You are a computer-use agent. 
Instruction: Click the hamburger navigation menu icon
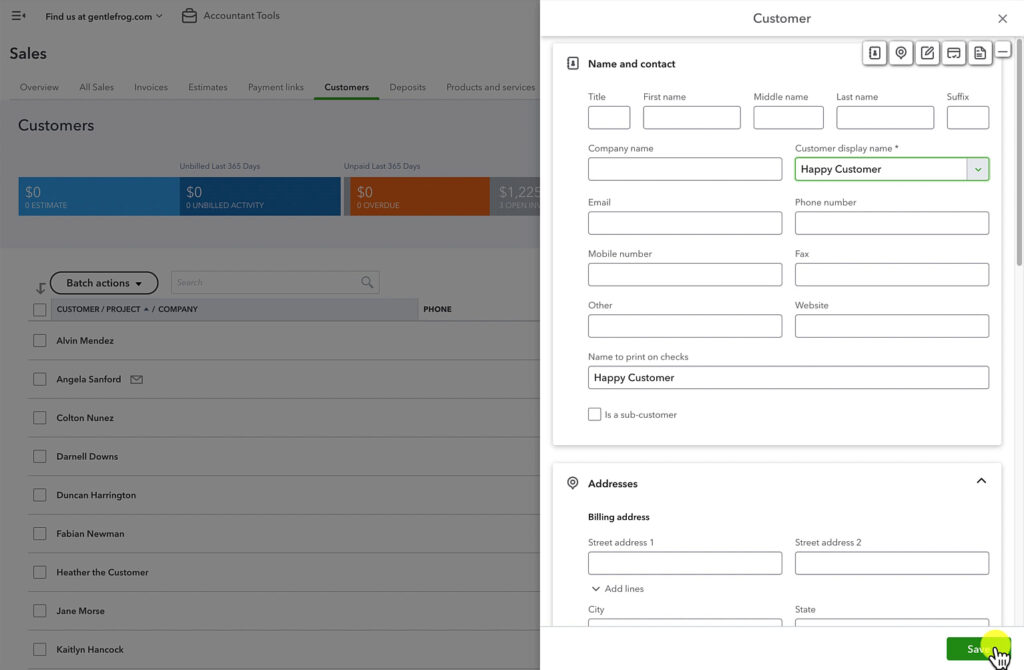pyautogui.click(x=18, y=15)
